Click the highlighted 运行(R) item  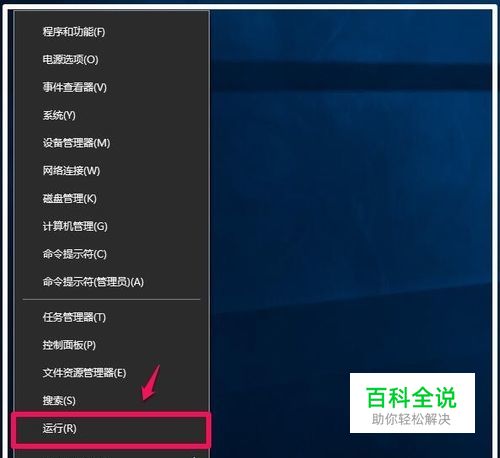111,429
